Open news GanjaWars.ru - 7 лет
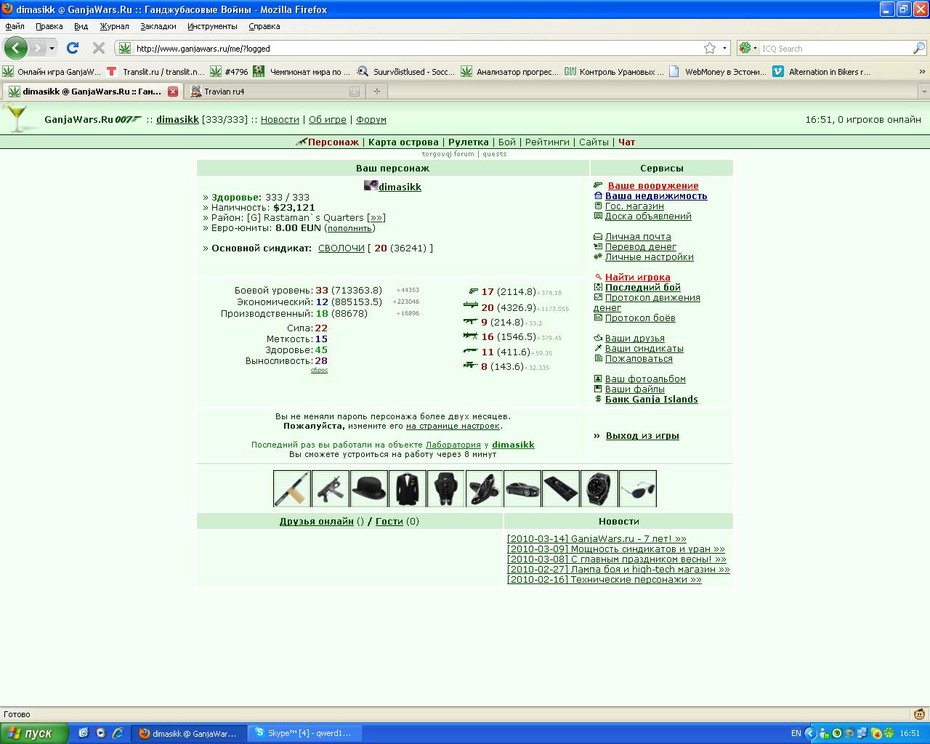This screenshot has width=930, height=744. [597, 539]
